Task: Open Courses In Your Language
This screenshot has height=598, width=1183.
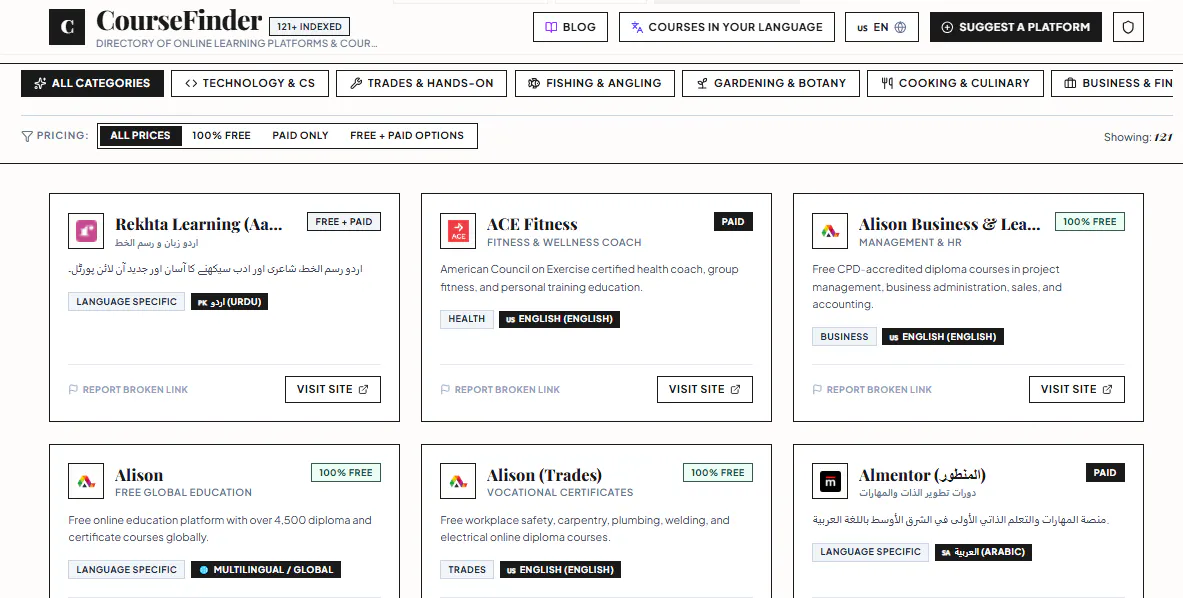Action: pos(727,27)
